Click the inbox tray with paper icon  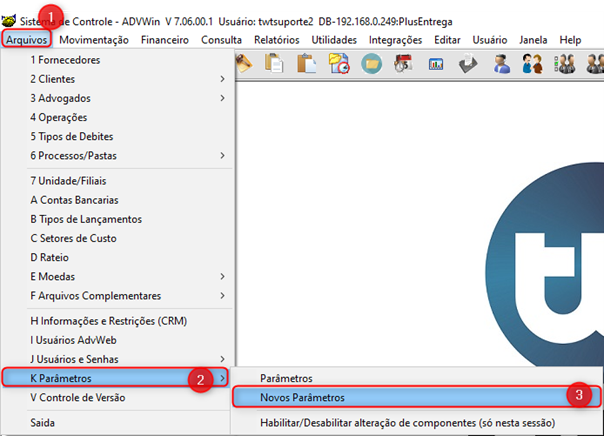pyautogui.click(x=468, y=64)
